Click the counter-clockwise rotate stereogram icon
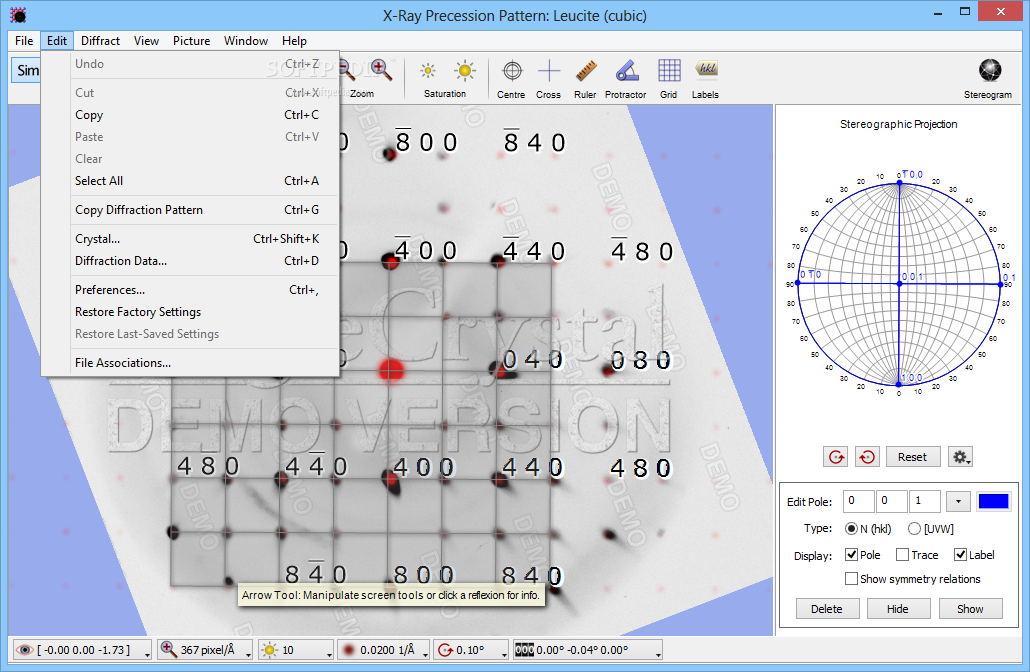 [867, 457]
